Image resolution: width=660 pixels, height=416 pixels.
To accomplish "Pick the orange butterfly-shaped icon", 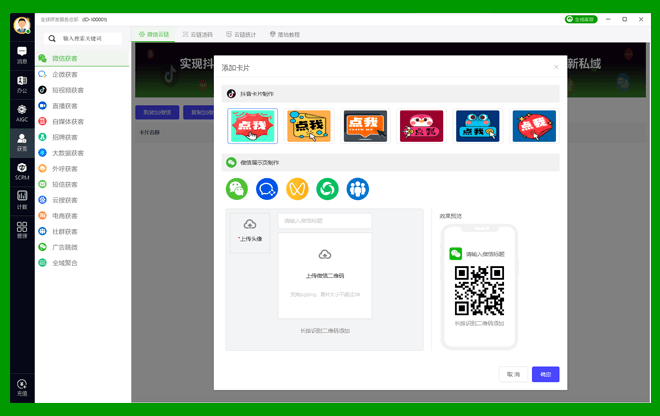I will click(x=297, y=188).
